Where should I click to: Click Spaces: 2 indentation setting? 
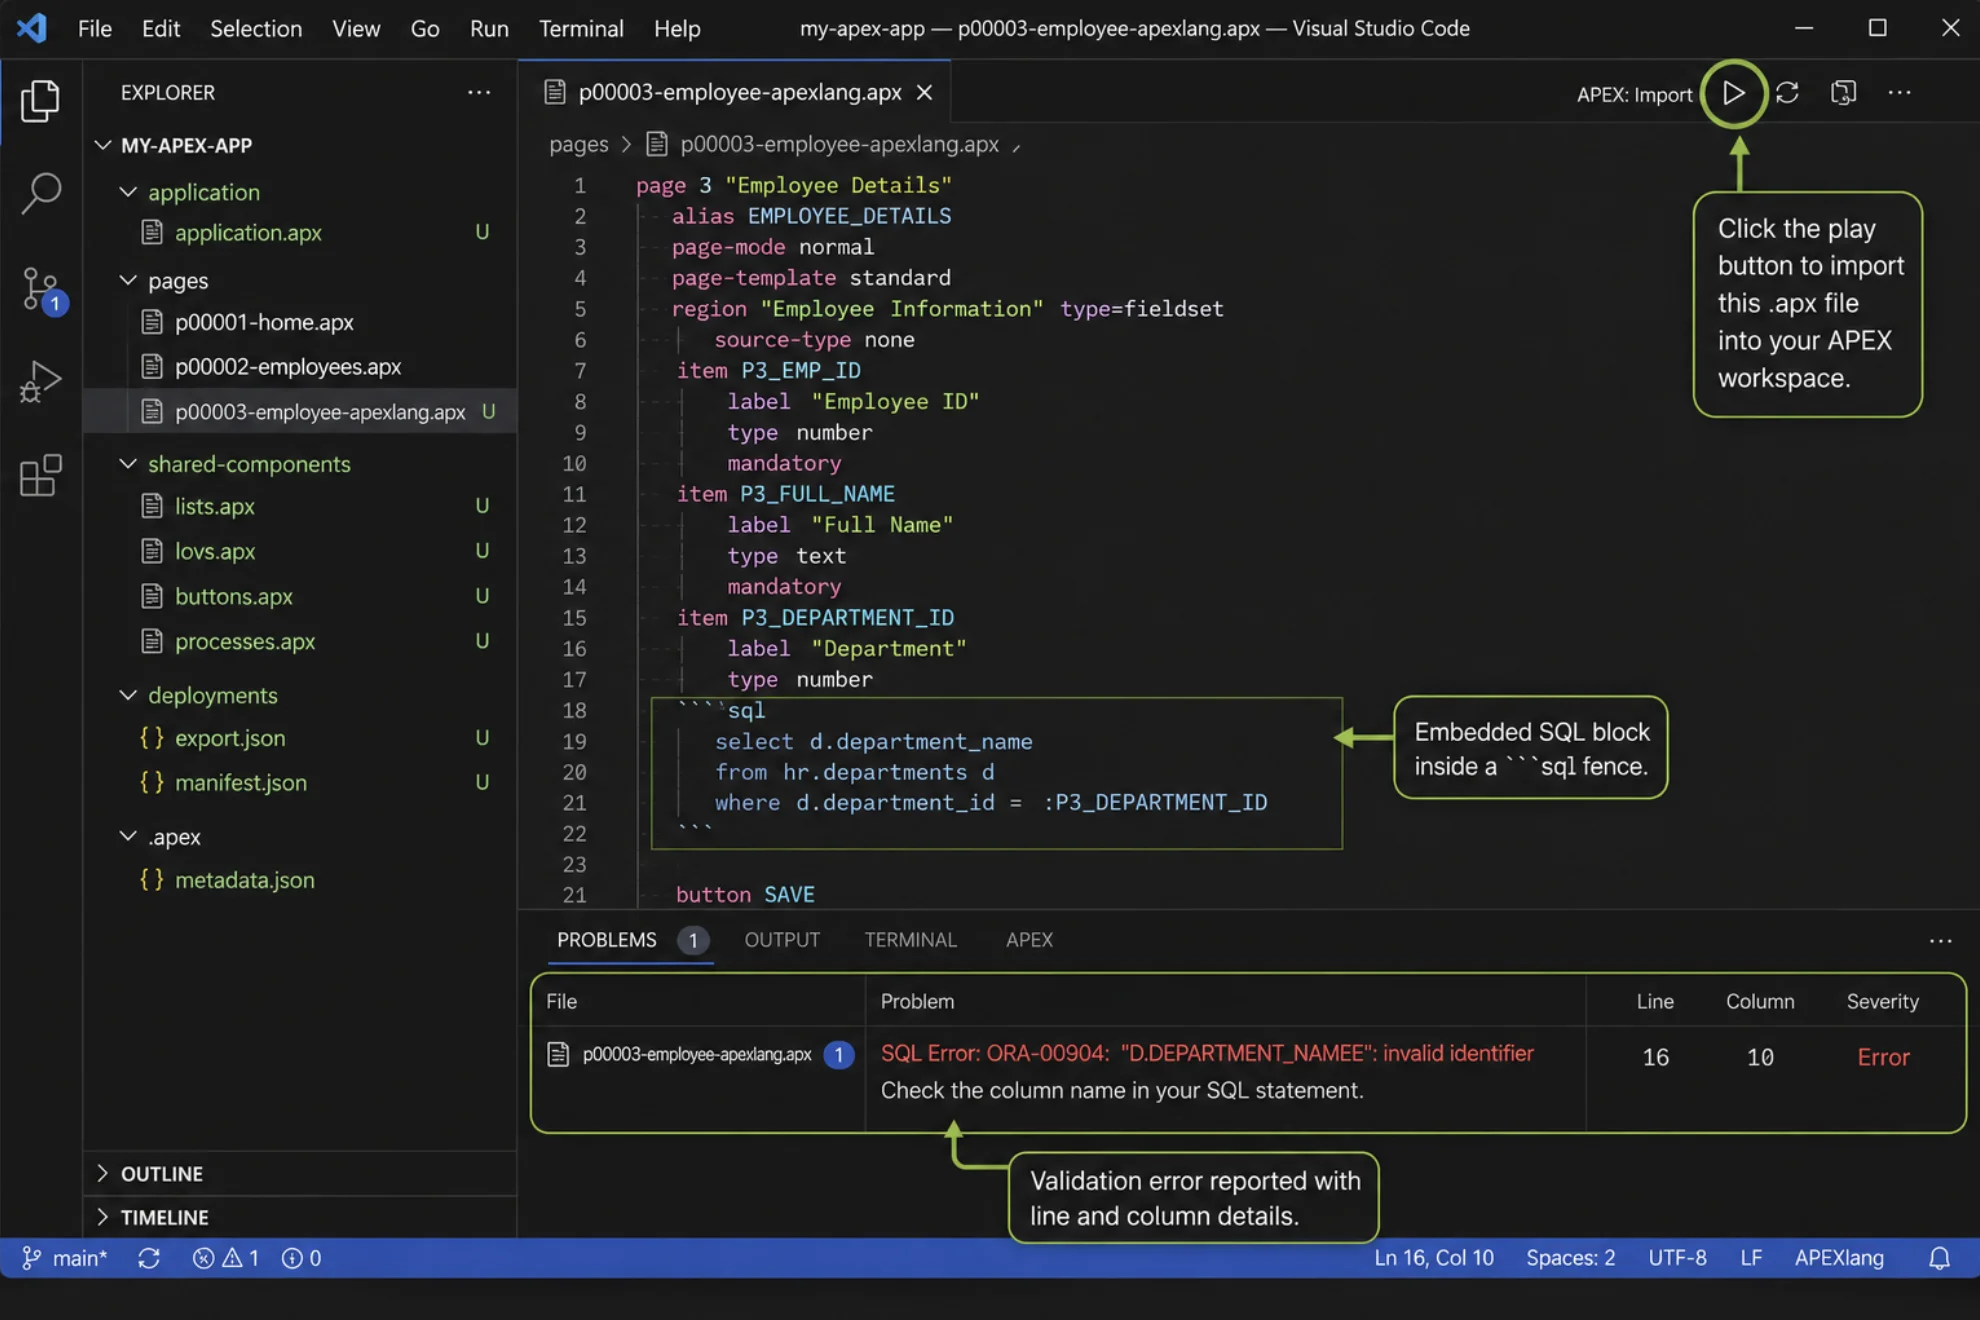(1570, 1258)
